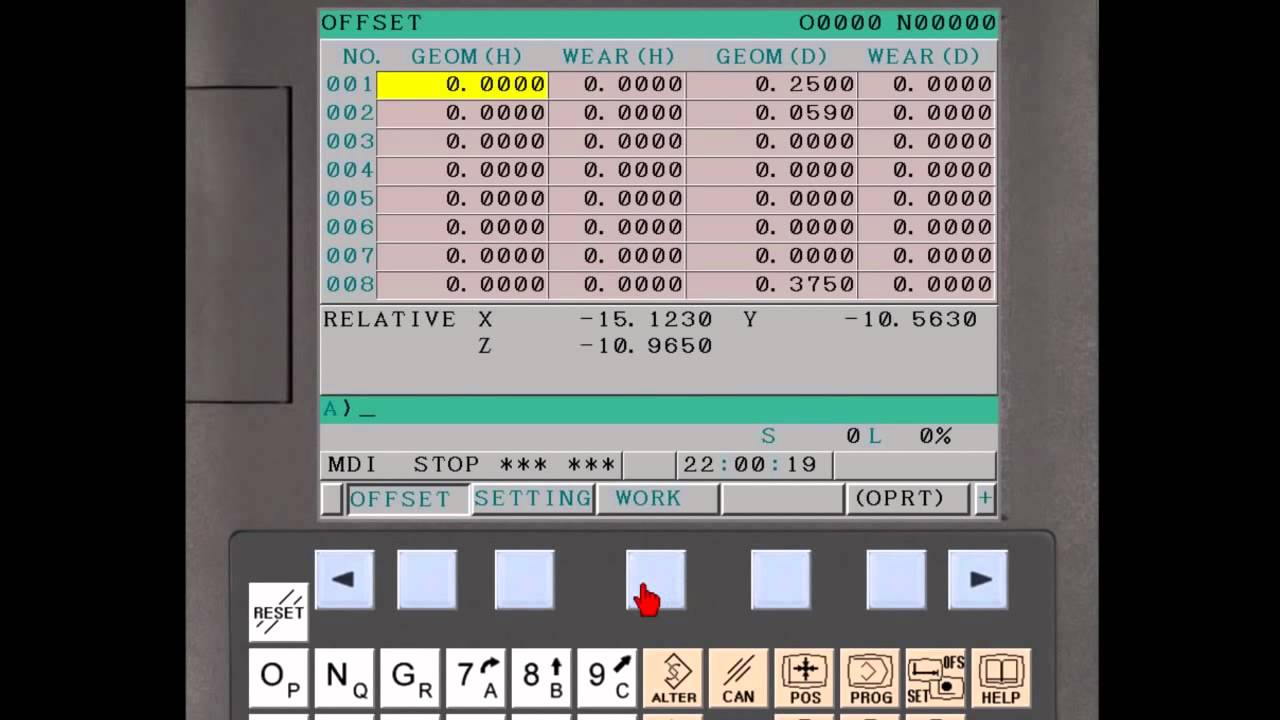Click the 7/A number key
Screen dimensions: 1280x720
tap(476, 678)
